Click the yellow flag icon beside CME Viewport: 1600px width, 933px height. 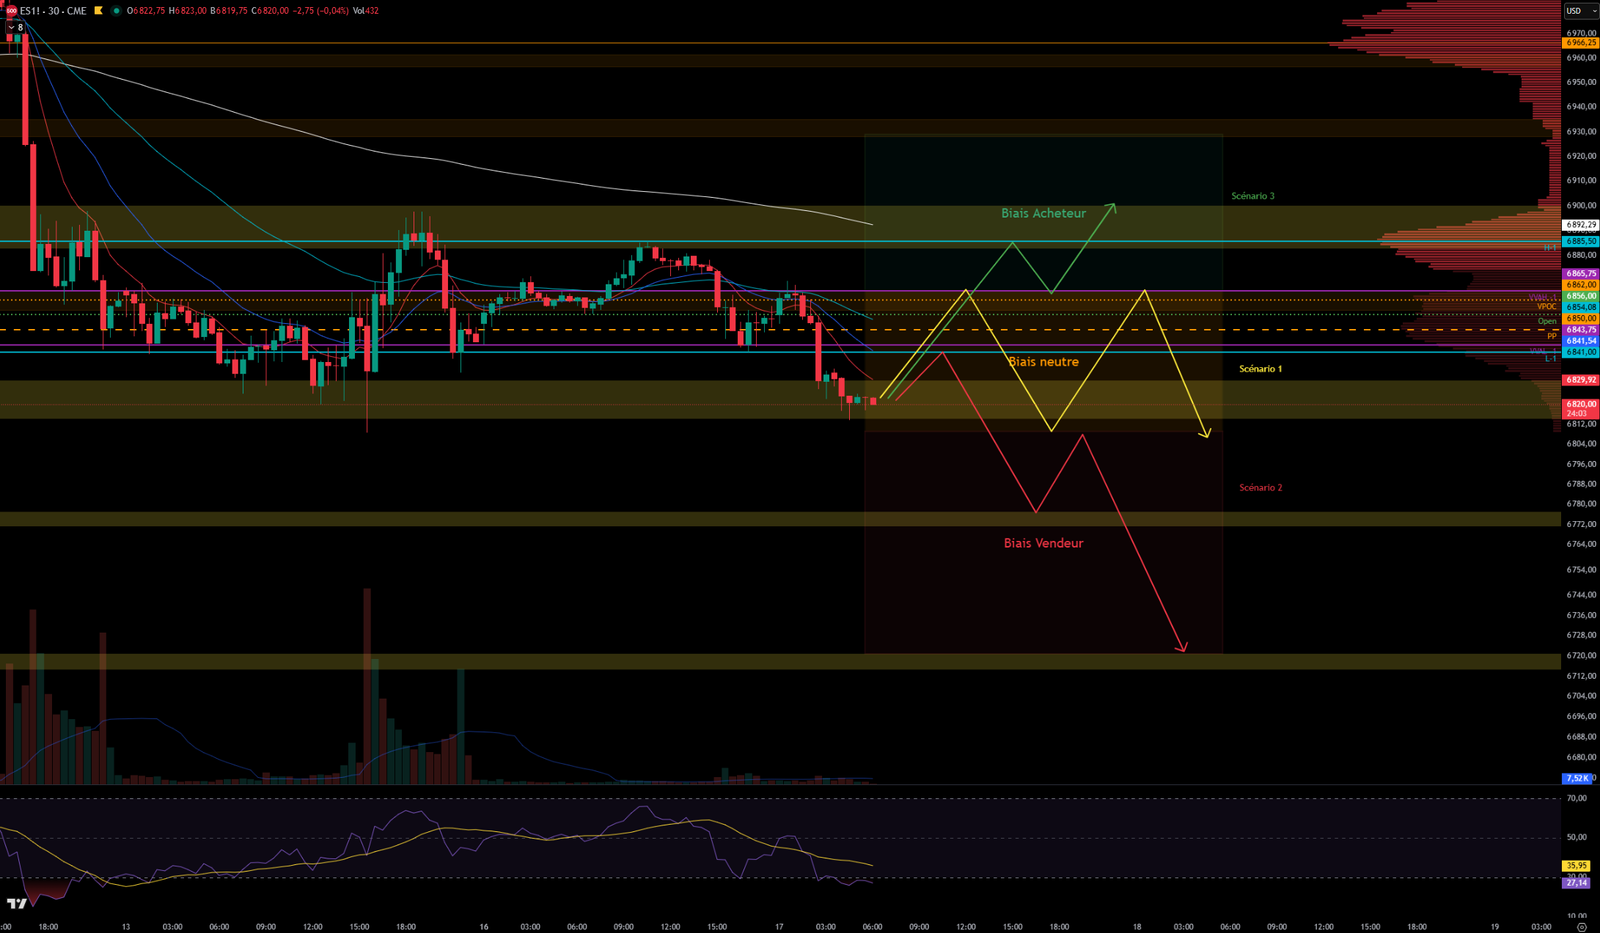98,11
